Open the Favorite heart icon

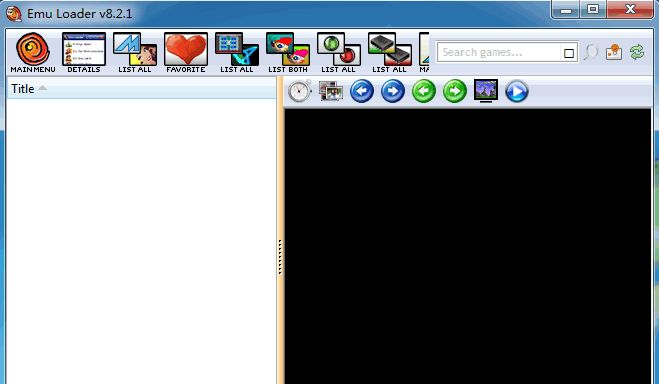click(x=186, y=53)
